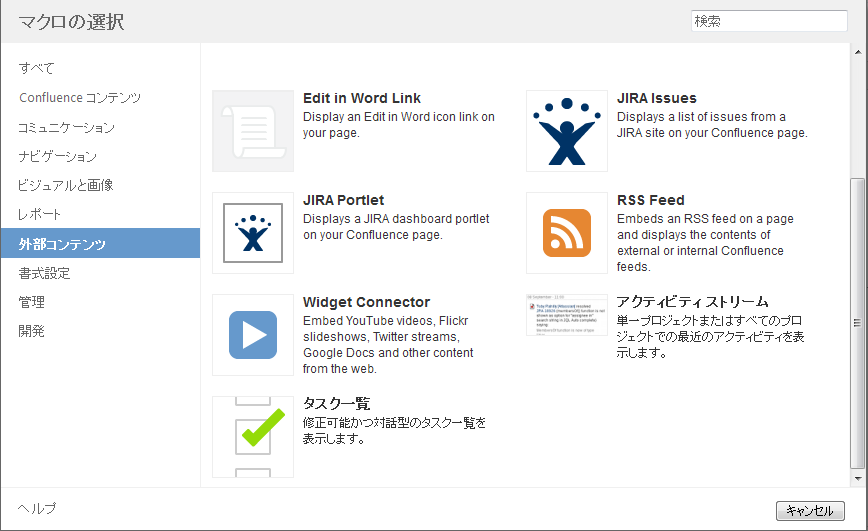Viewport: 868px width, 531px height.
Task: Open the コミュニケーション category
Action: pos(66,127)
